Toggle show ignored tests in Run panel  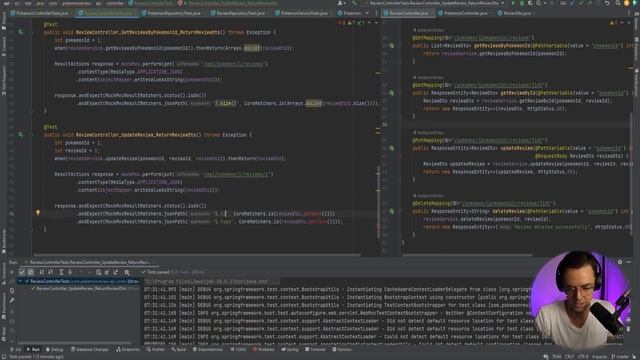click(31, 272)
